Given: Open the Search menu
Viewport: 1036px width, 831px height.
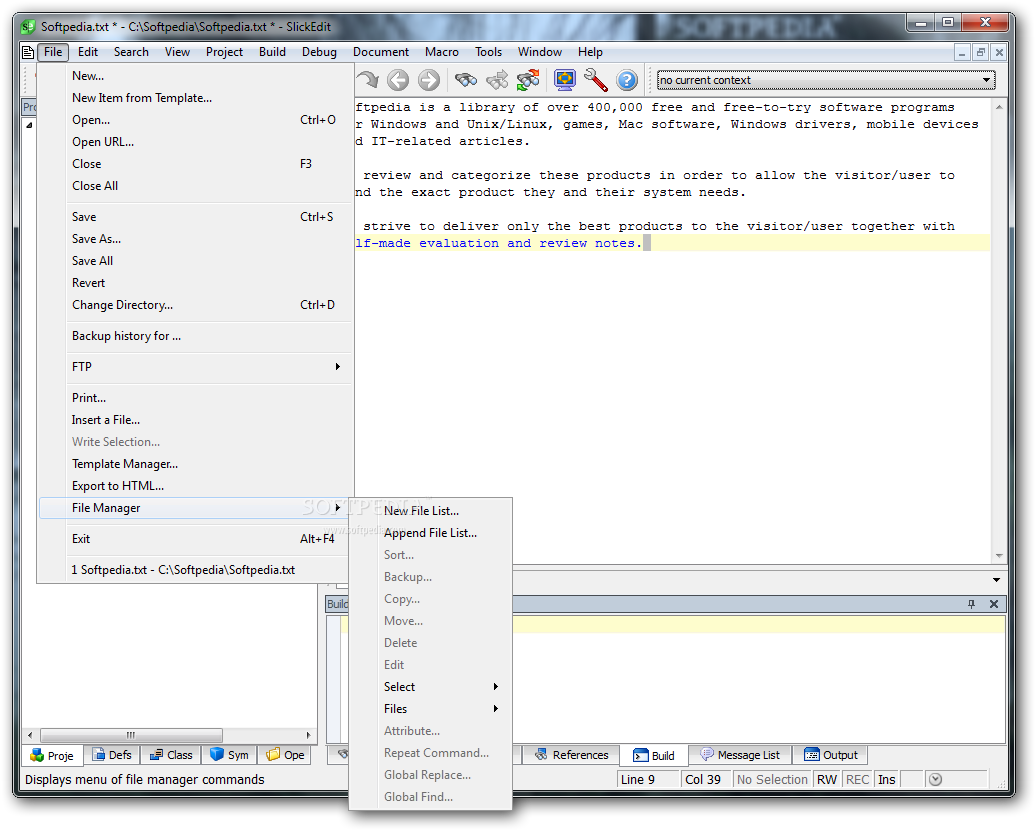Looking at the screenshot, I should click(131, 52).
